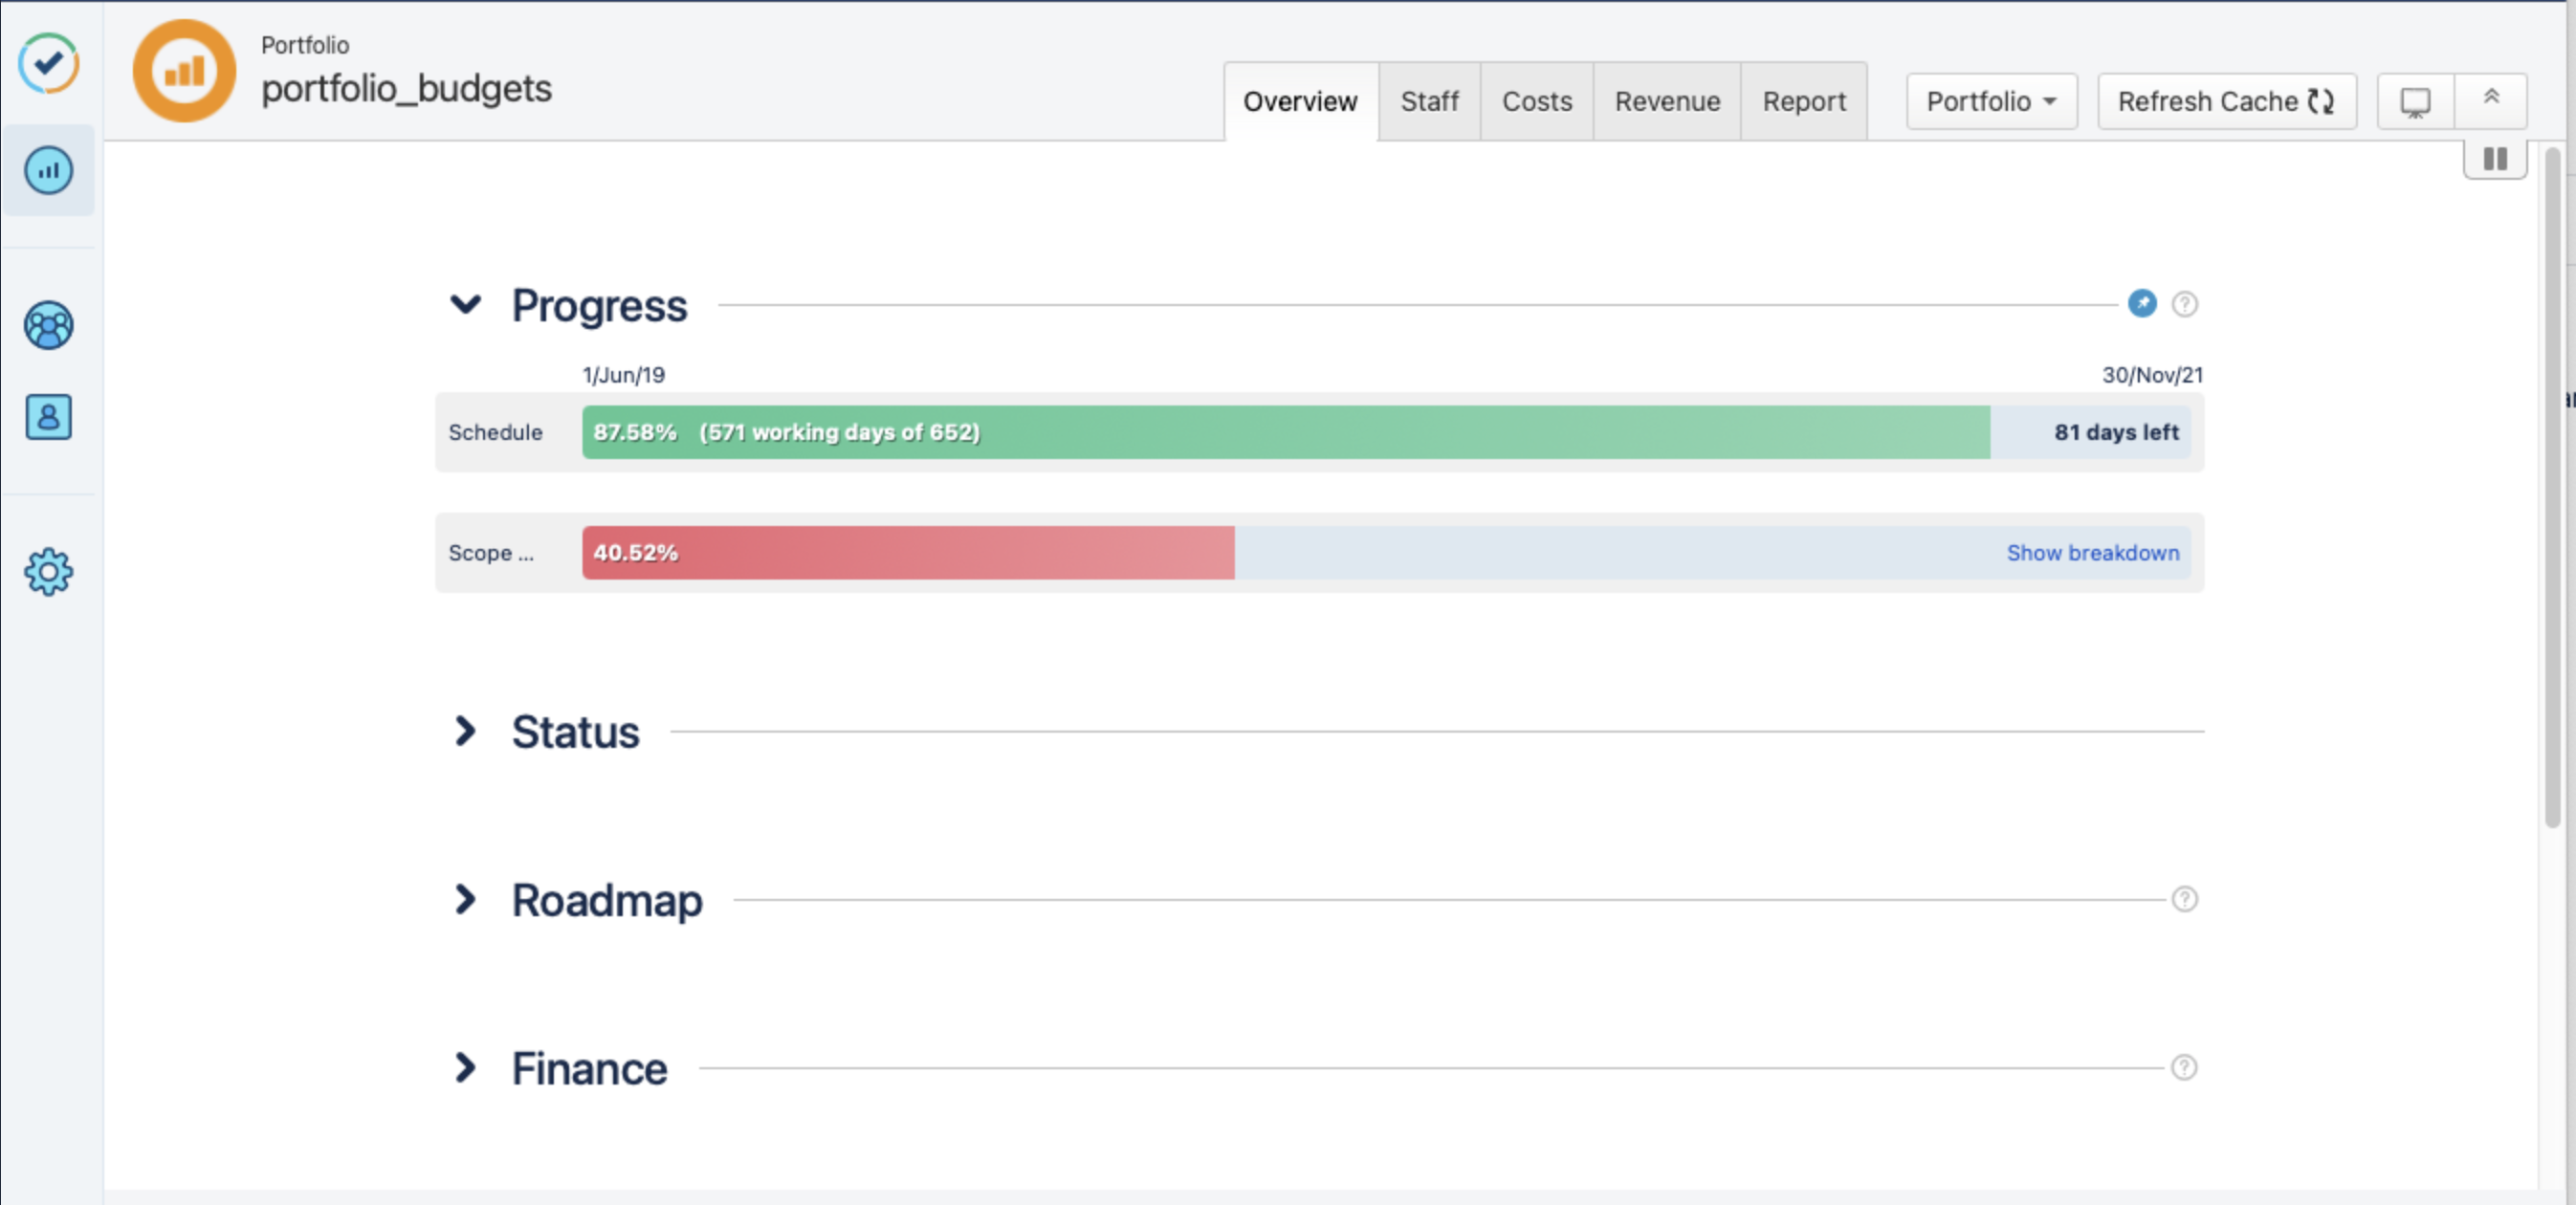Open the settings gear icon
This screenshot has height=1205, width=2576.
[48, 572]
